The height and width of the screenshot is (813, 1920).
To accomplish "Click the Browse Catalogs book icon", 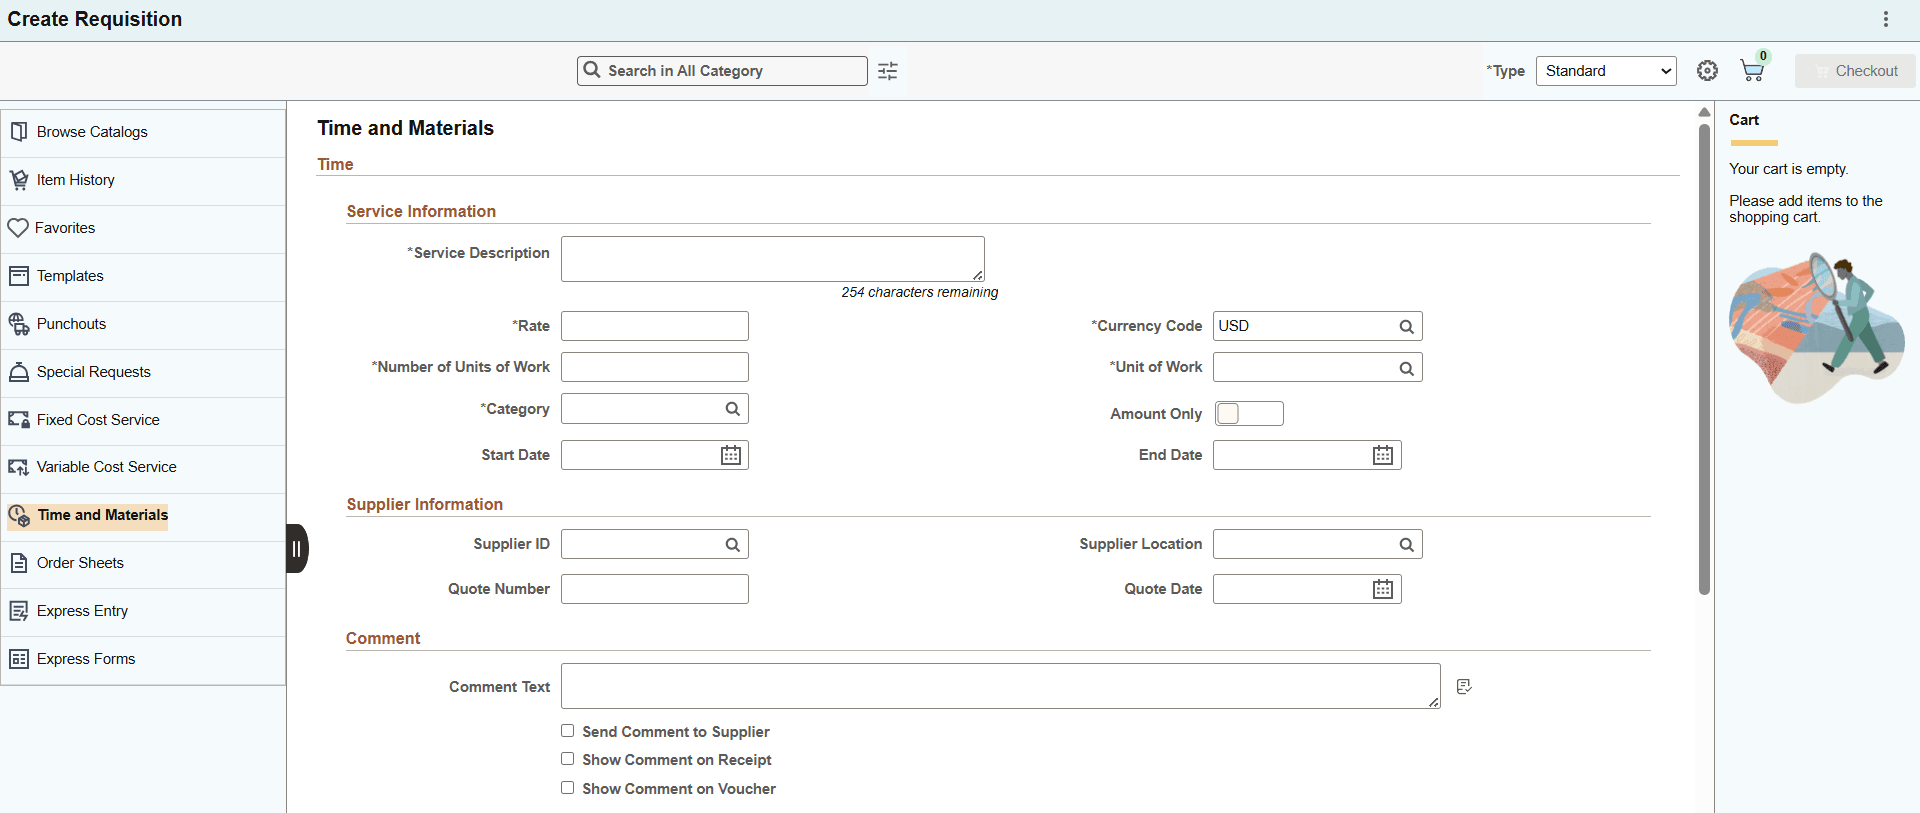I will tap(19, 132).
